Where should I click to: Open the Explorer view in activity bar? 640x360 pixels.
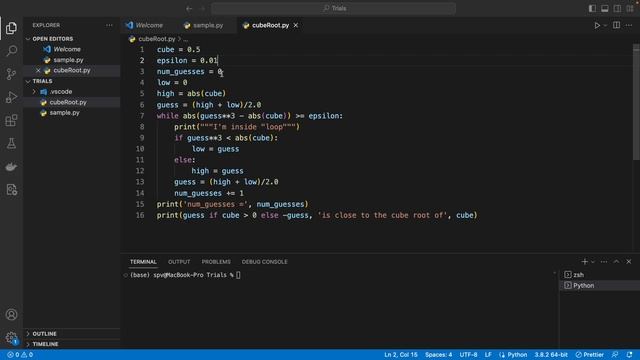[x=11, y=28]
